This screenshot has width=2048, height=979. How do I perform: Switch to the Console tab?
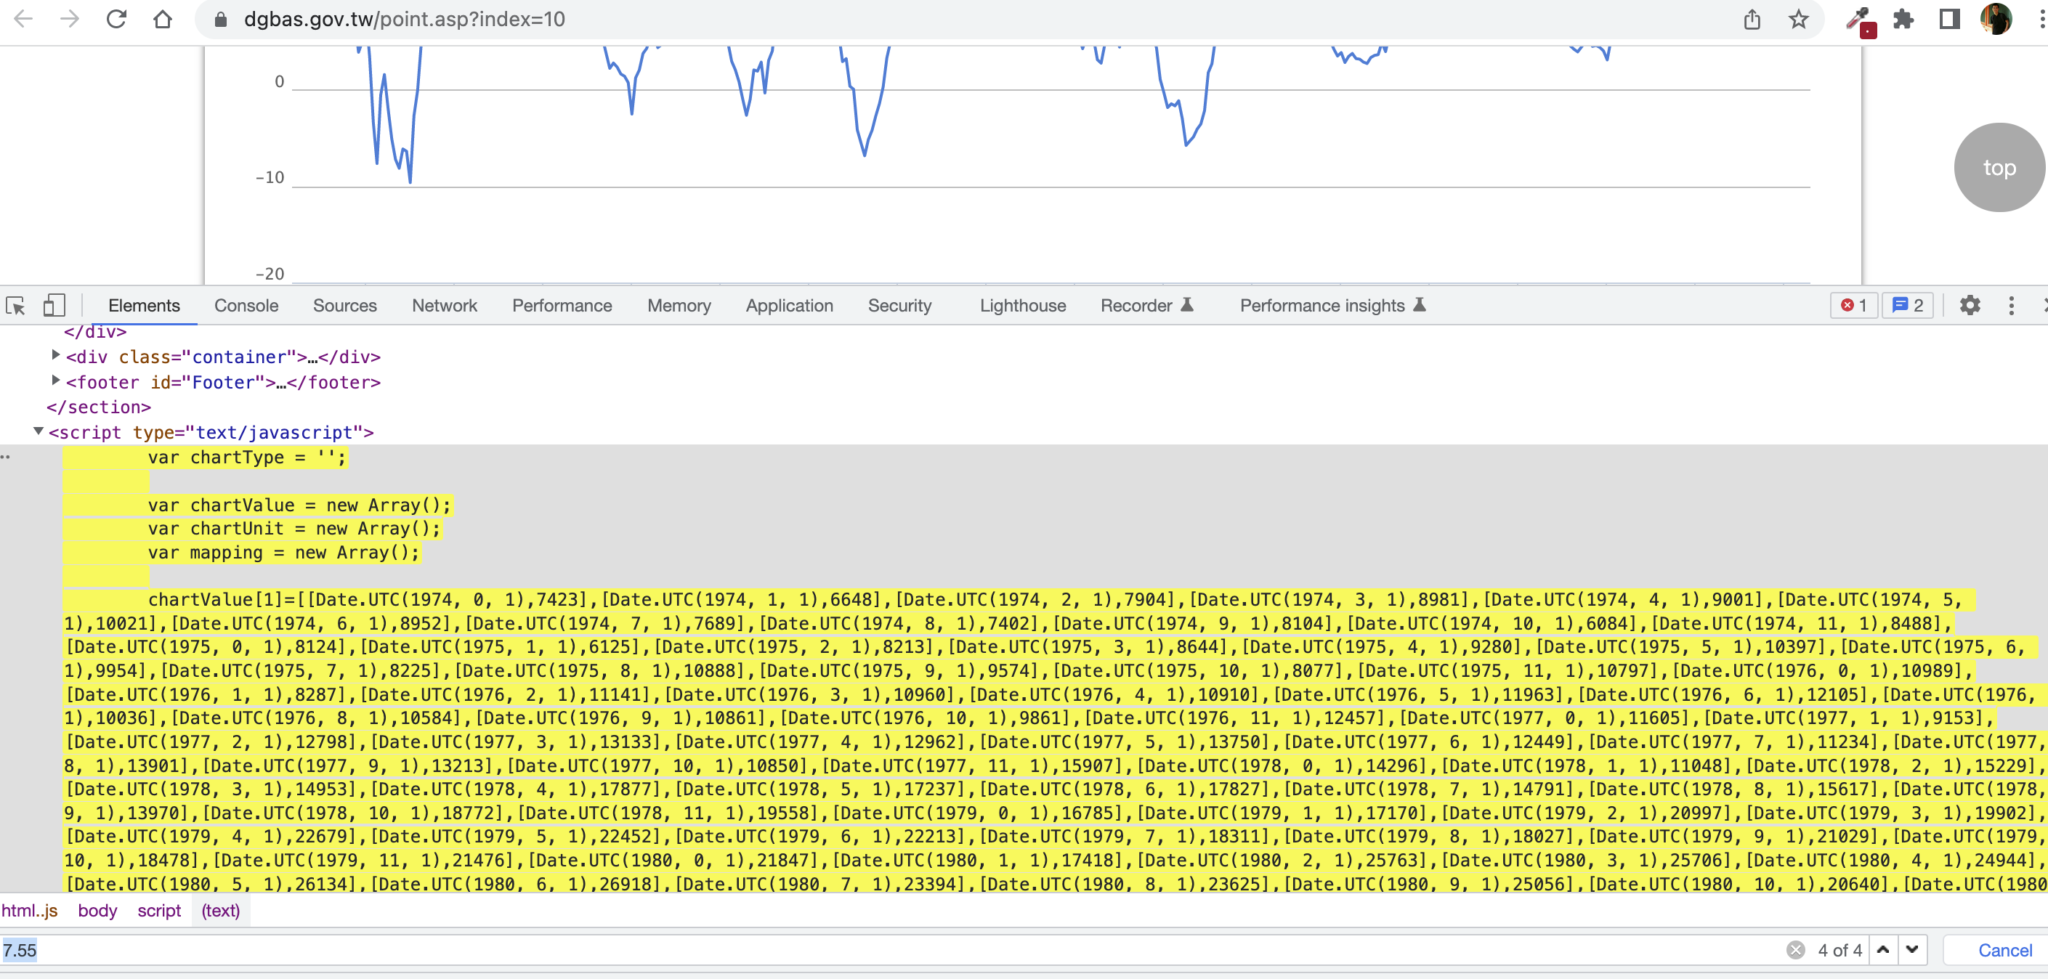pos(246,306)
